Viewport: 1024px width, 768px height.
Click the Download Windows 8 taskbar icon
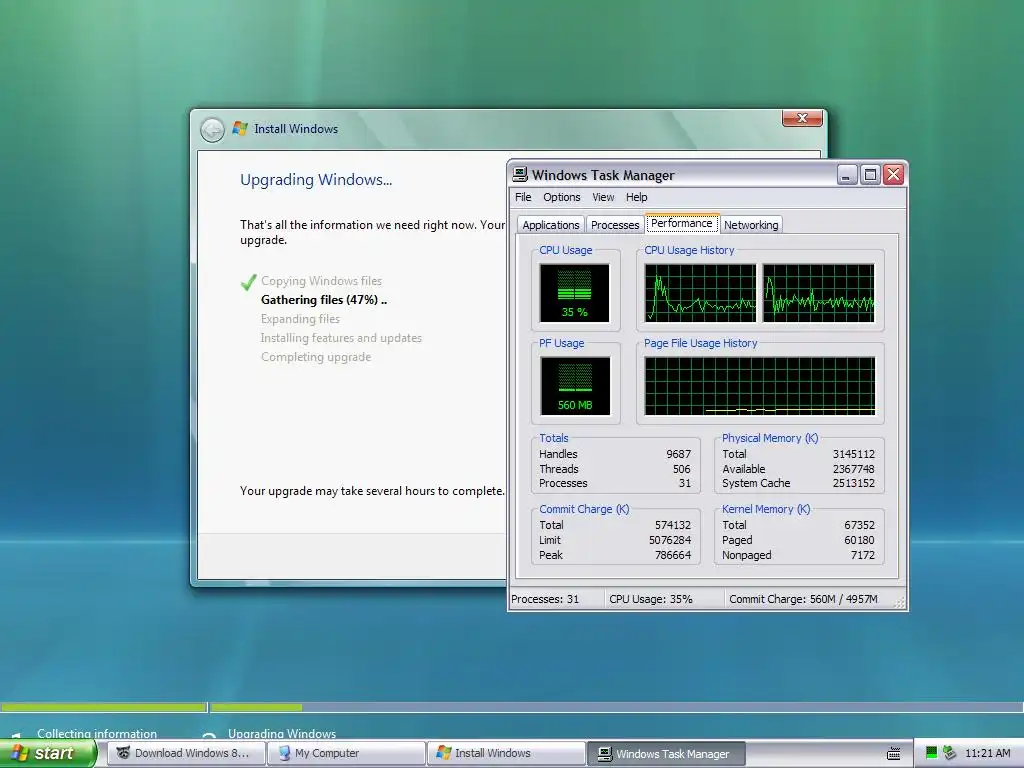pos(123,753)
